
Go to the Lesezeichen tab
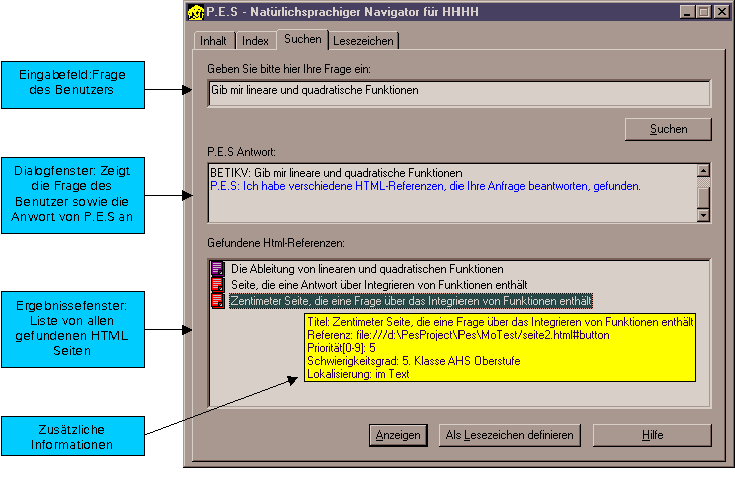point(364,41)
